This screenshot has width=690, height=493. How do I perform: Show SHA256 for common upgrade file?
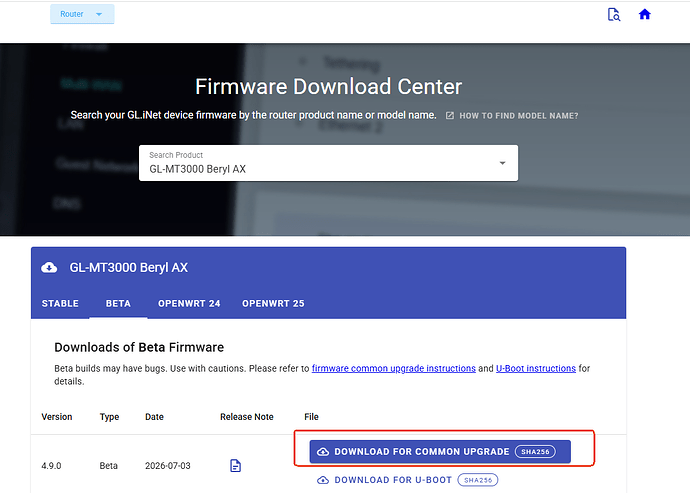(x=535, y=452)
